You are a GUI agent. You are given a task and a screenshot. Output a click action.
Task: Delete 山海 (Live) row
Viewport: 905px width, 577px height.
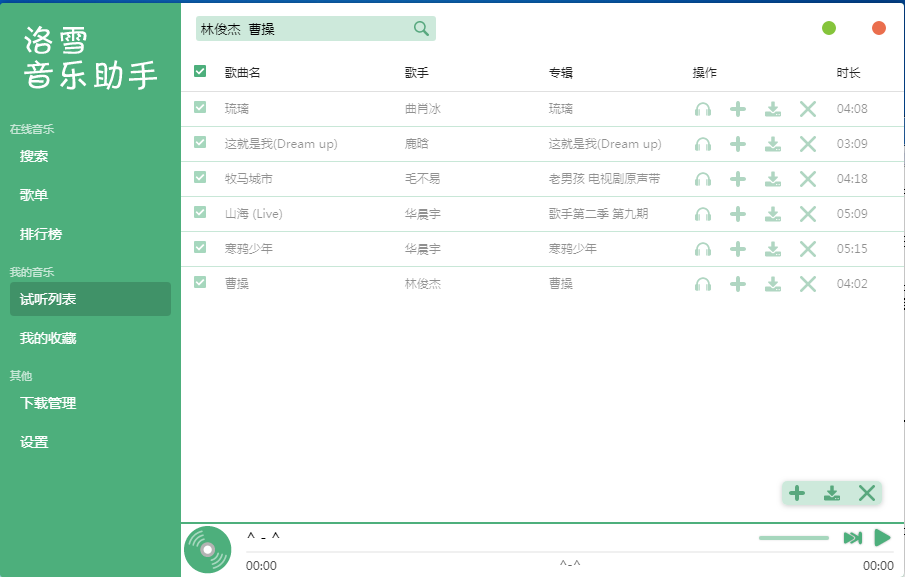point(808,215)
